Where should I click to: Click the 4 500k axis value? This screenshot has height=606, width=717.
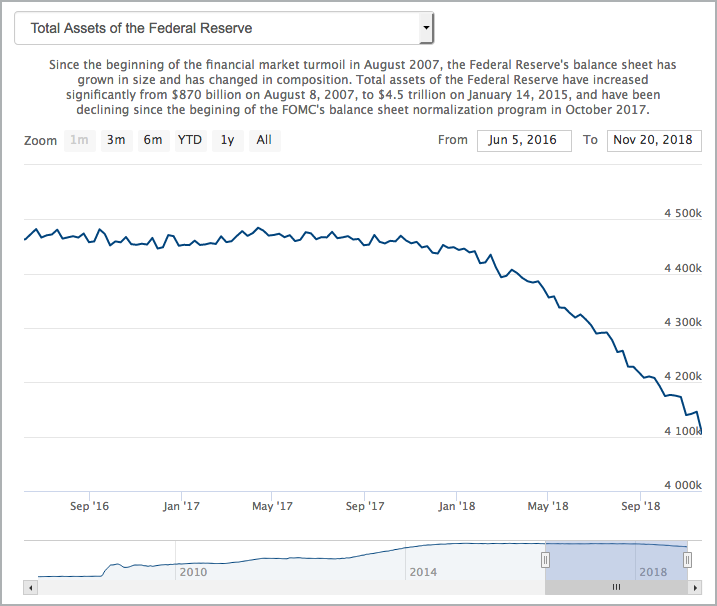(683, 213)
